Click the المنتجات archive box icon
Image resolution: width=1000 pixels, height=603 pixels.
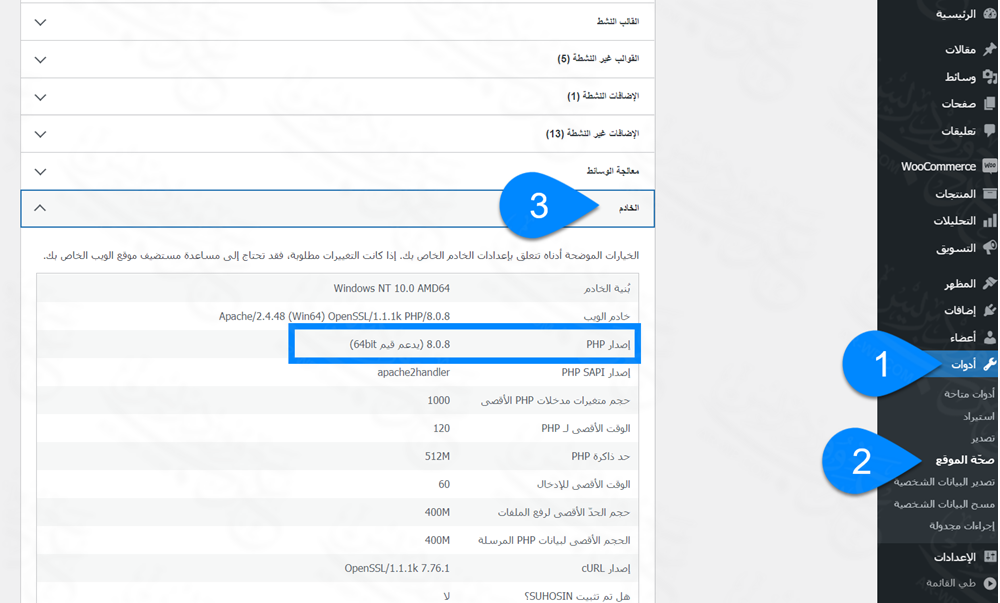click(989, 193)
